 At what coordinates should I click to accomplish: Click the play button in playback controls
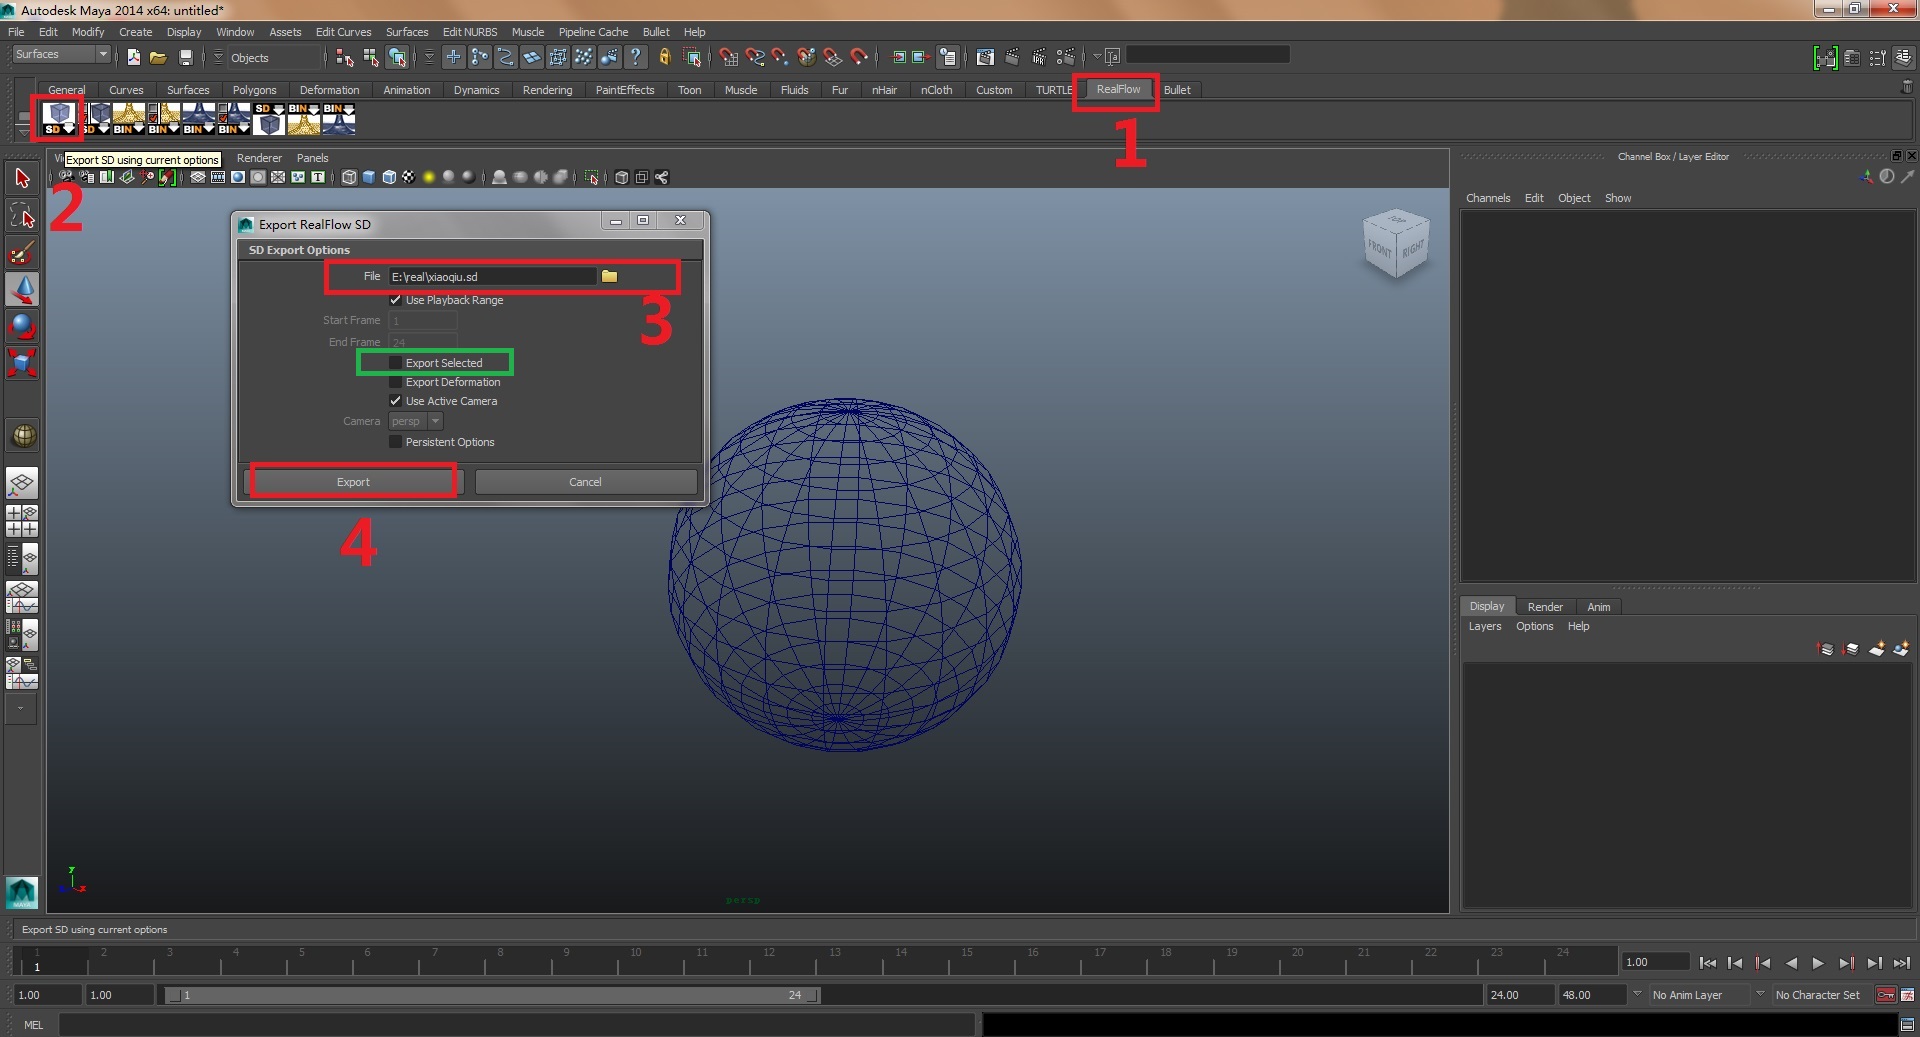point(1818,963)
